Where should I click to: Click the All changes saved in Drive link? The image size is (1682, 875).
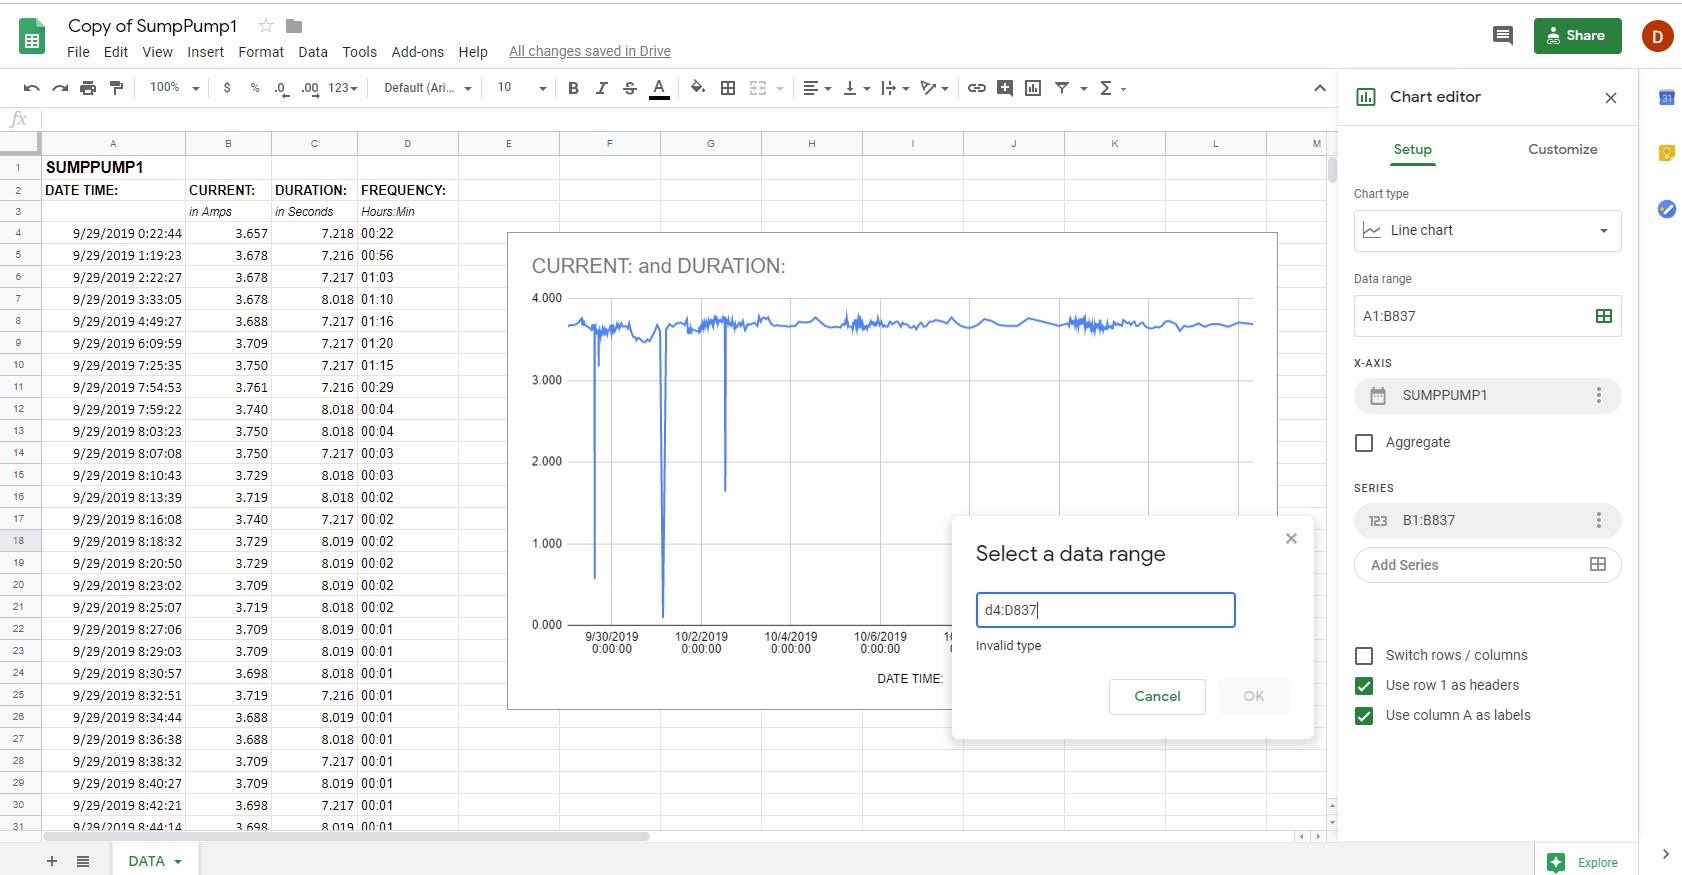[x=590, y=52]
